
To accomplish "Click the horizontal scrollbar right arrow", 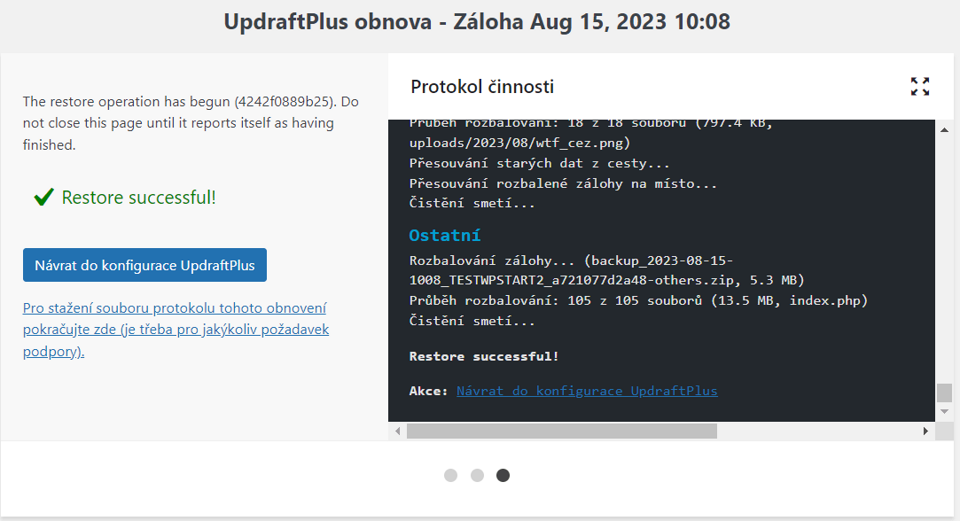I will tap(925, 431).
